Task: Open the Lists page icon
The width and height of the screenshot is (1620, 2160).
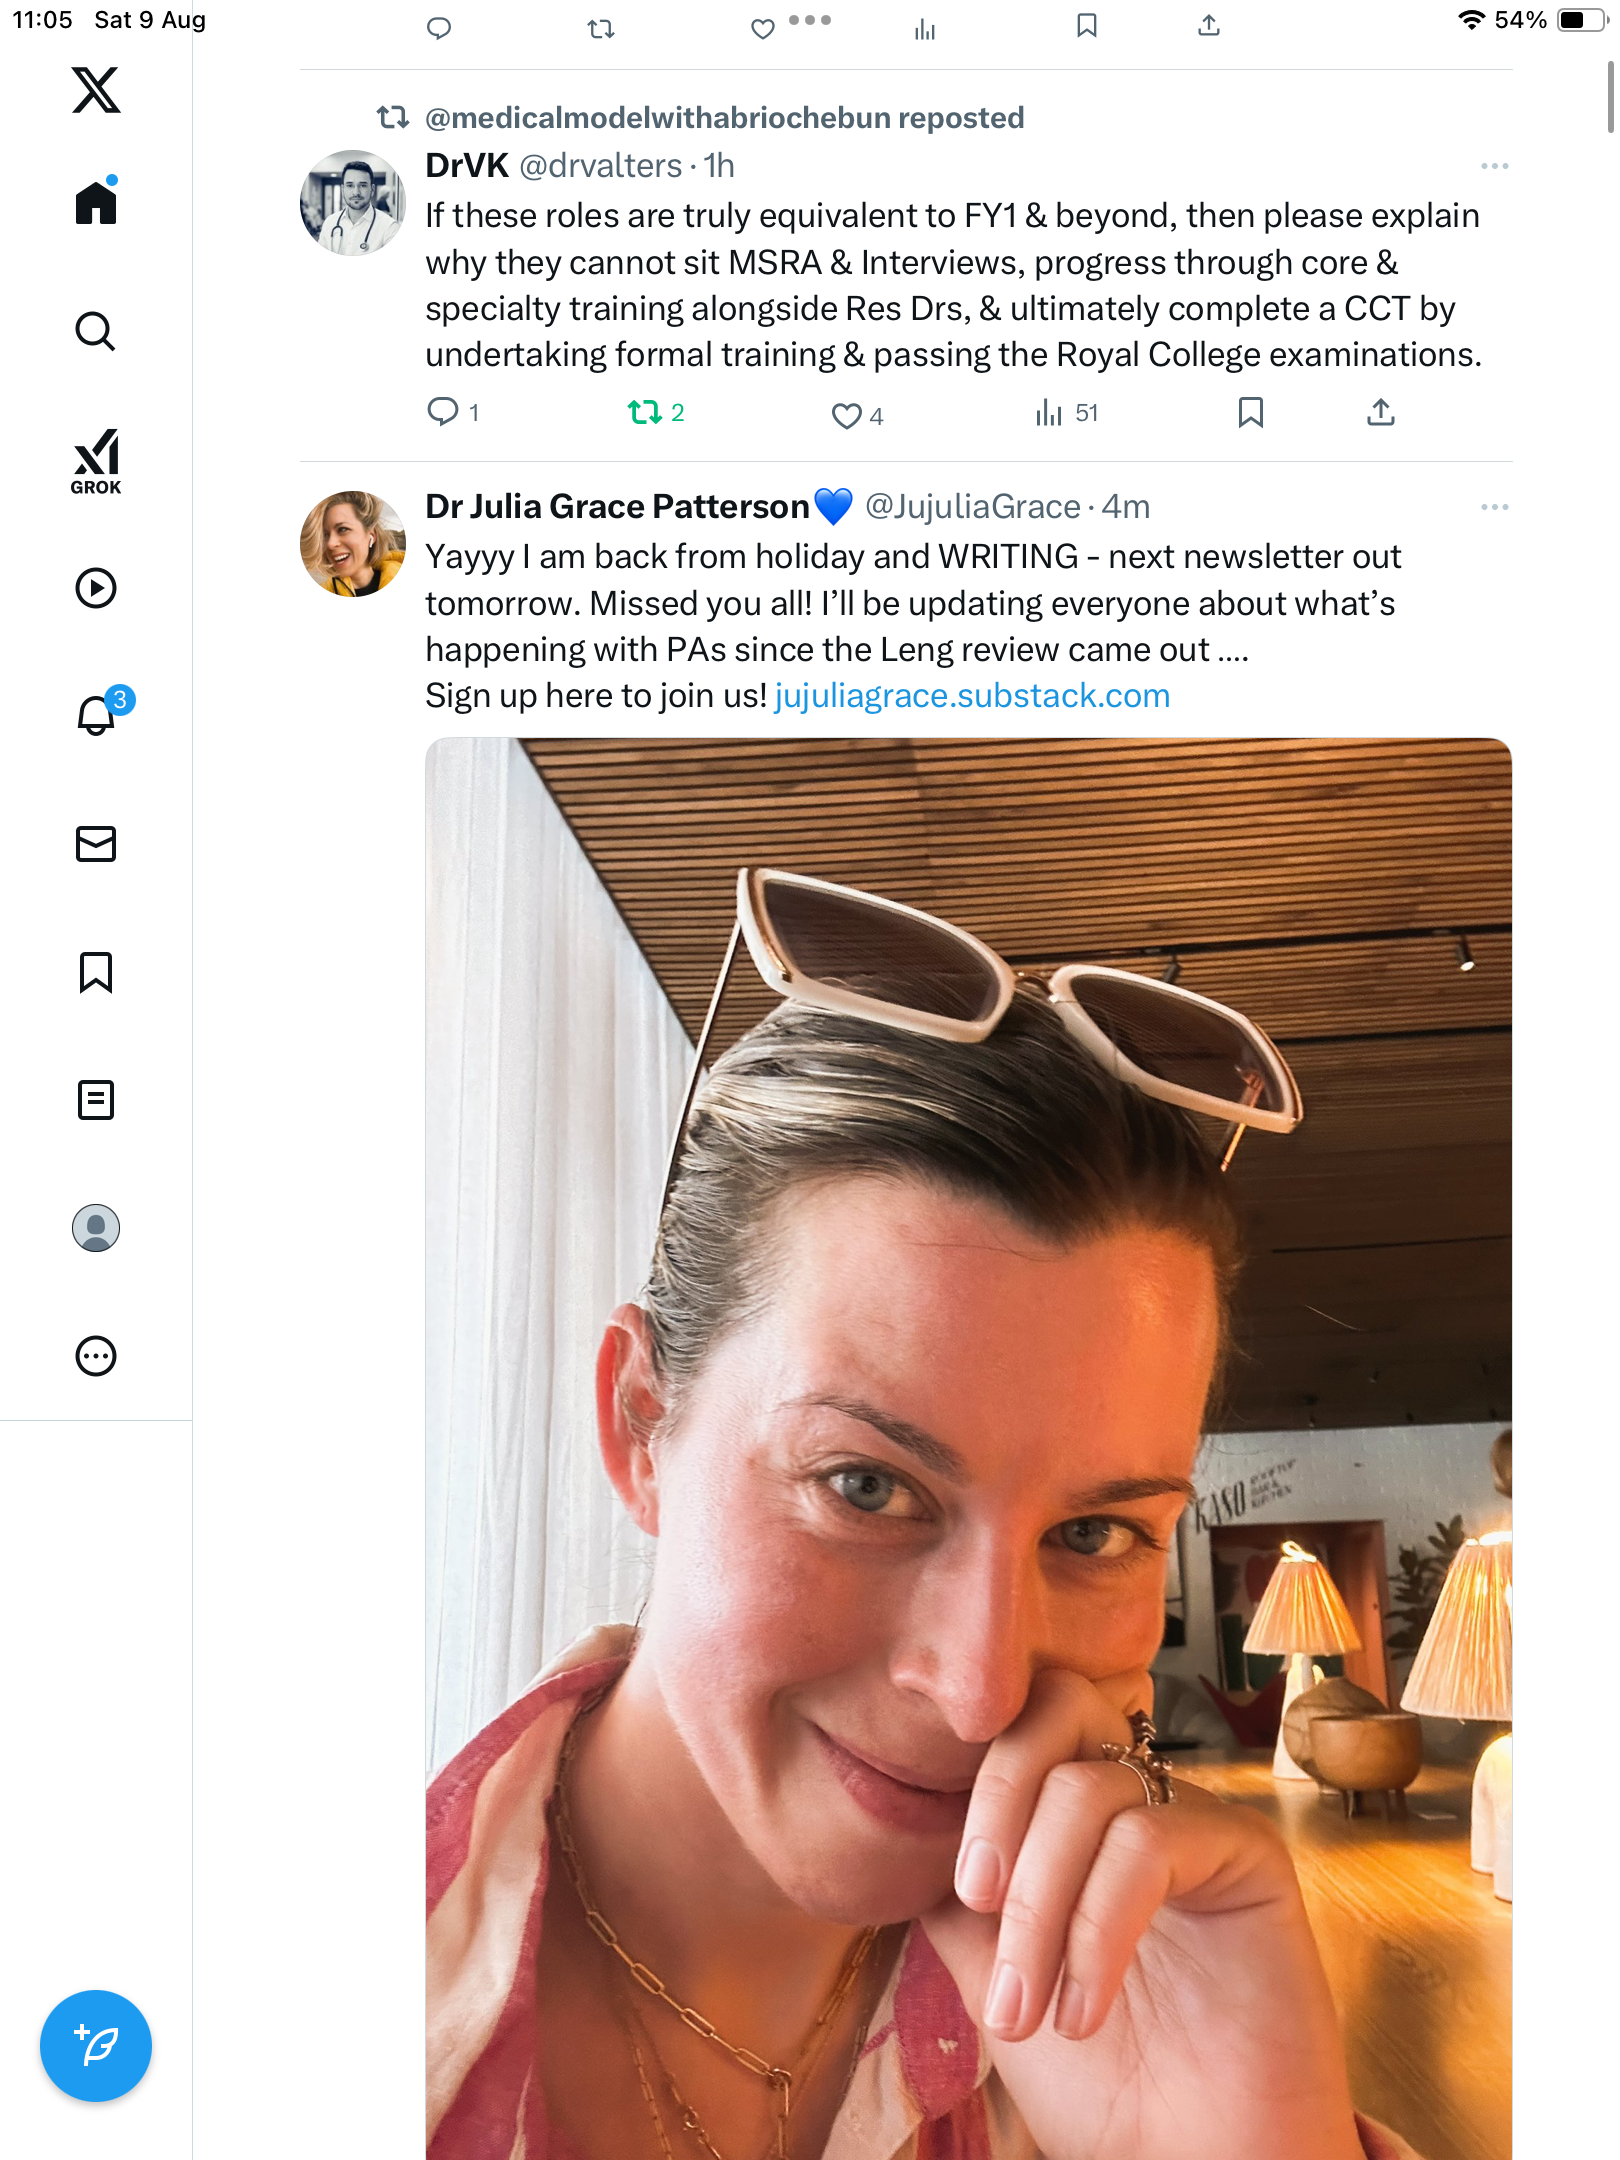Action: point(96,1100)
